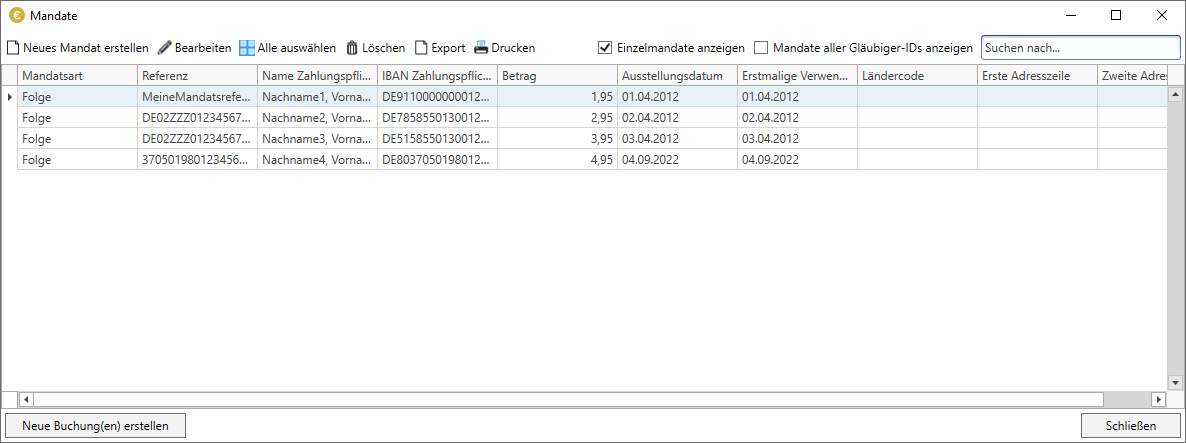
Task: Click Erstmalige Verwendung cell 03.04.2012
Action: 797,139
